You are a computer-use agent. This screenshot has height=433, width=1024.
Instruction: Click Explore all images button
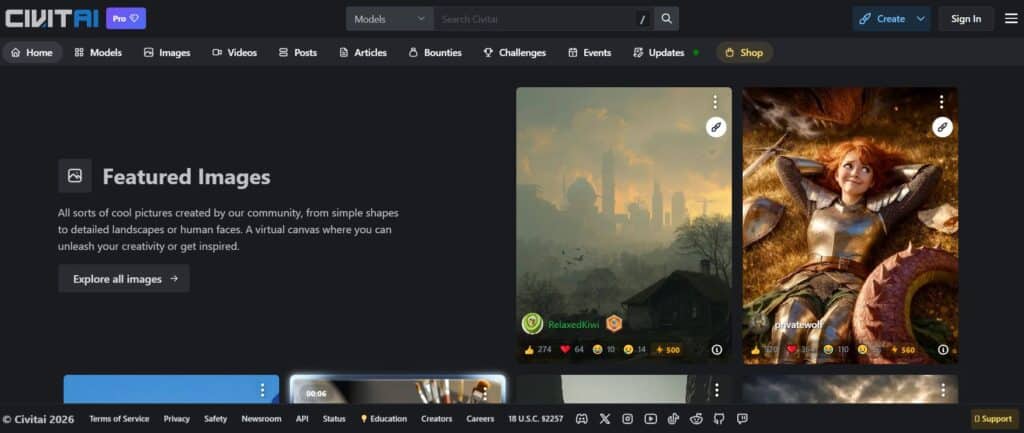coord(124,278)
